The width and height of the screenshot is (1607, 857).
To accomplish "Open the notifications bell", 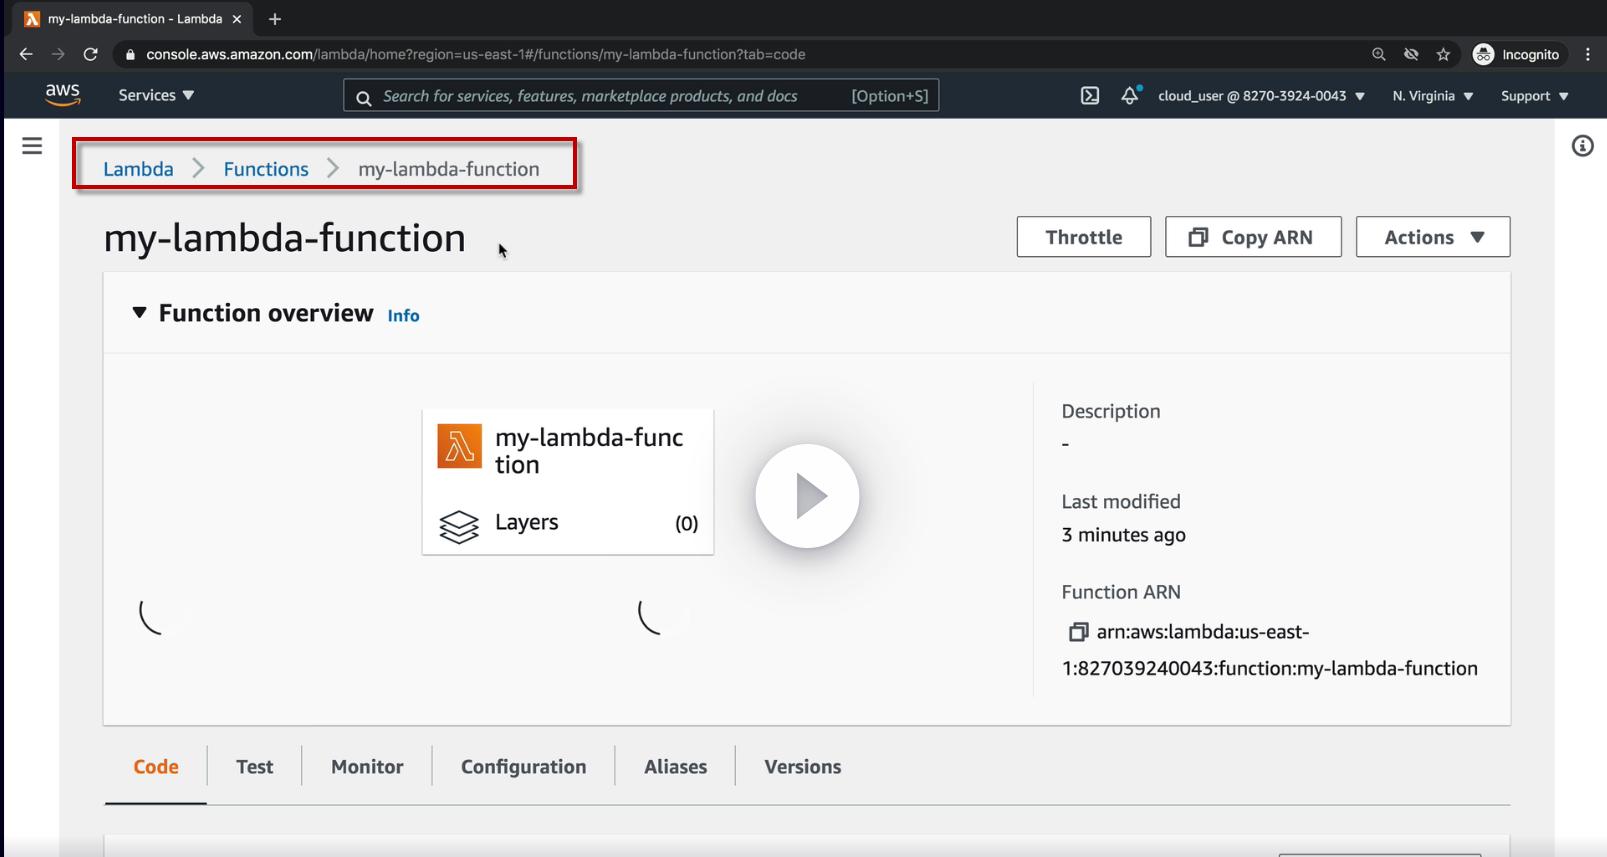I will pos(1130,96).
